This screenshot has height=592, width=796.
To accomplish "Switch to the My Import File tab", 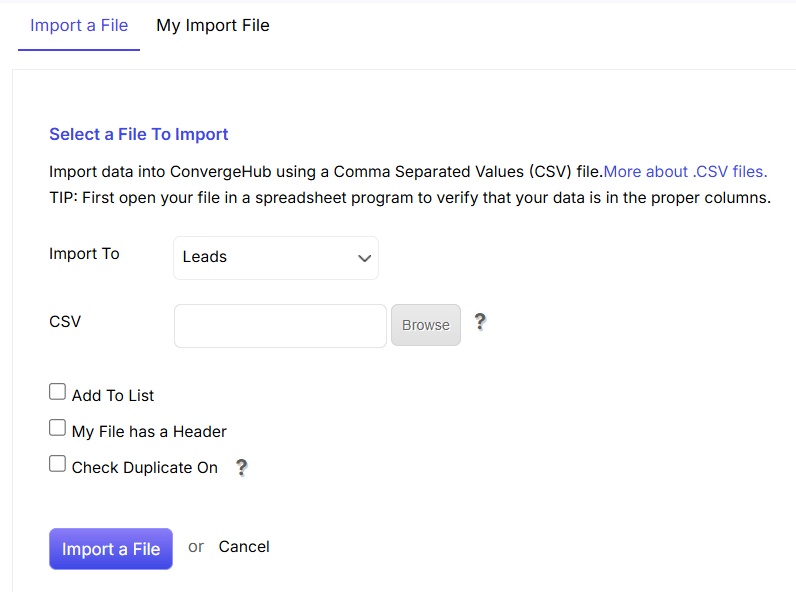I will [213, 25].
